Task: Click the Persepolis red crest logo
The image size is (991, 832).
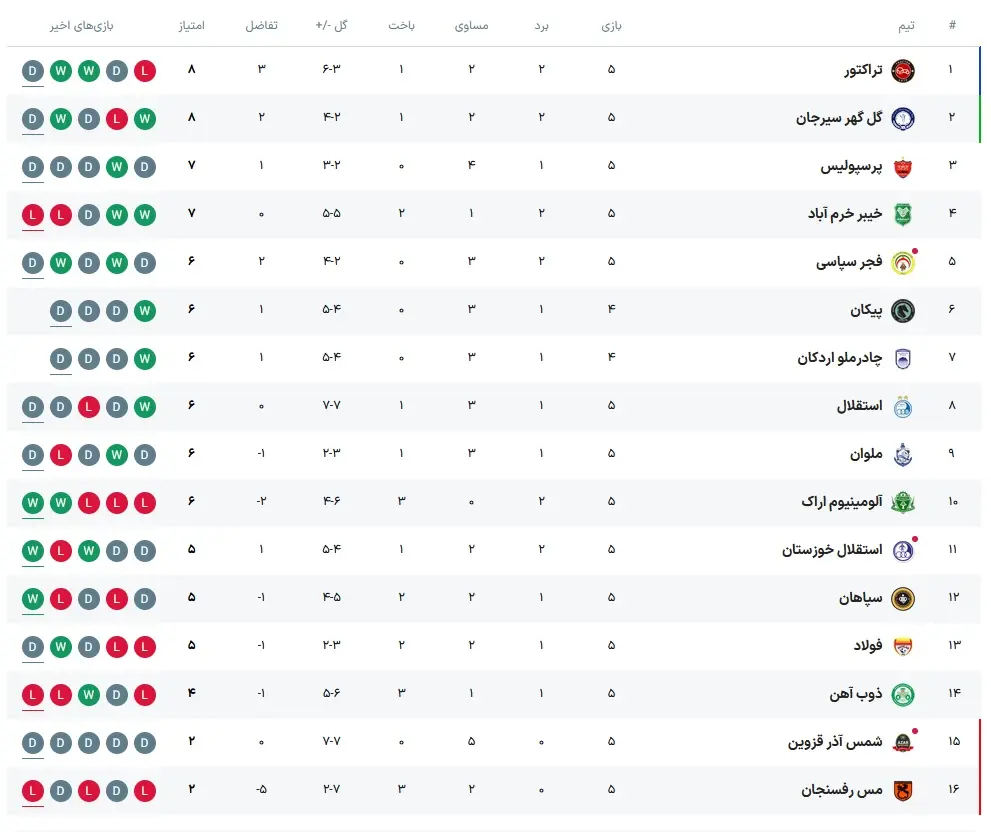Action: point(903,167)
